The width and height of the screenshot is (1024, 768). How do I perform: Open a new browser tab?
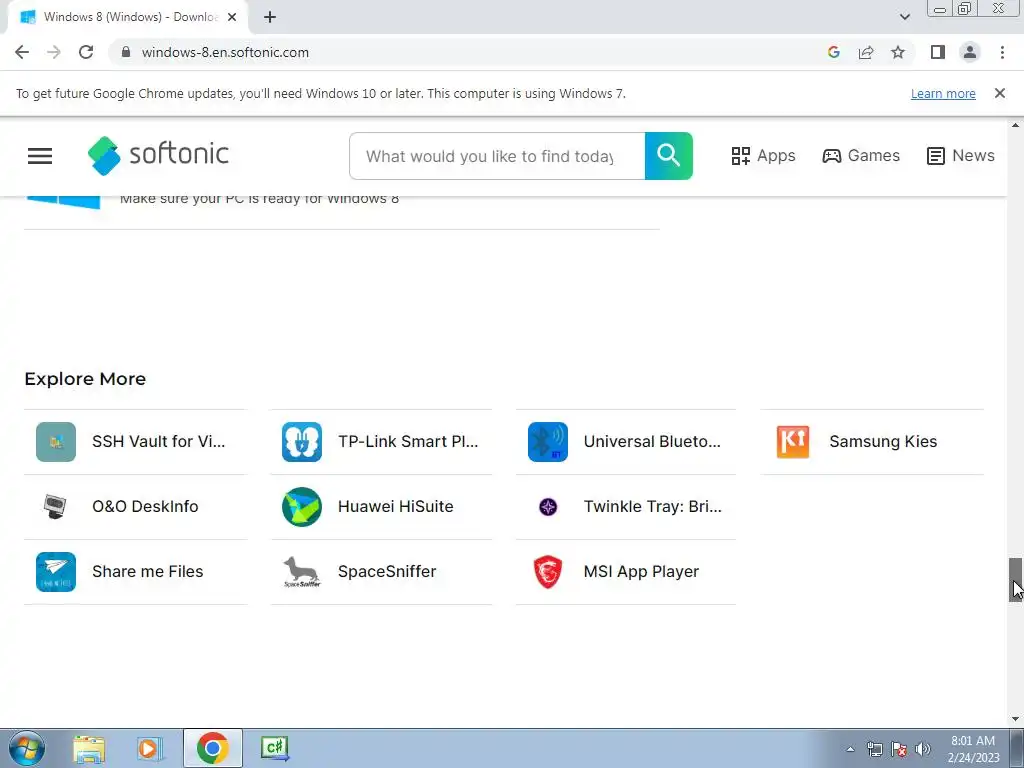pyautogui.click(x=270, y=17)
